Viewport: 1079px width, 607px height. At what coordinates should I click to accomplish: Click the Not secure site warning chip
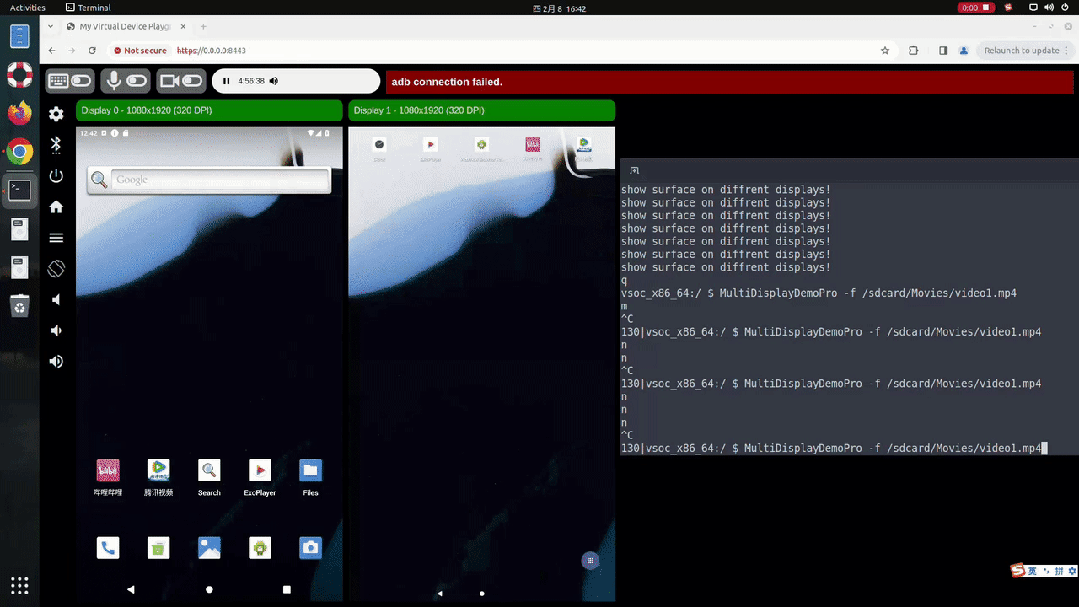click(x=140, y=50)
